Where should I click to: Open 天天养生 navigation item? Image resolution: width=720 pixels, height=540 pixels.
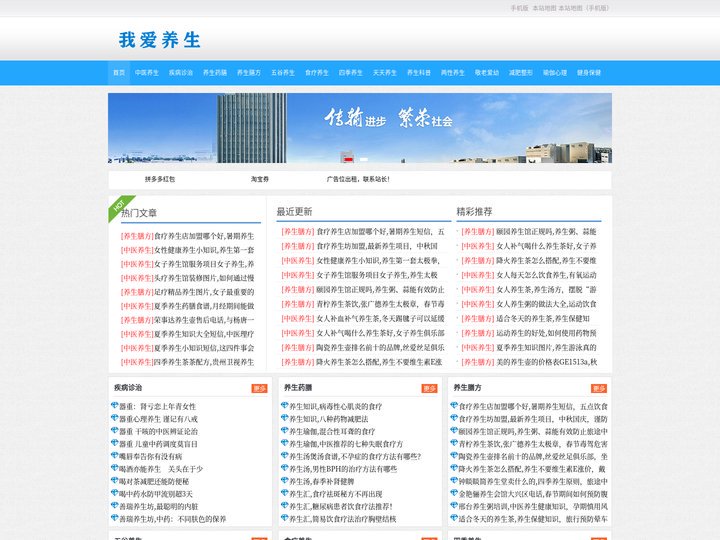[385, 73]
